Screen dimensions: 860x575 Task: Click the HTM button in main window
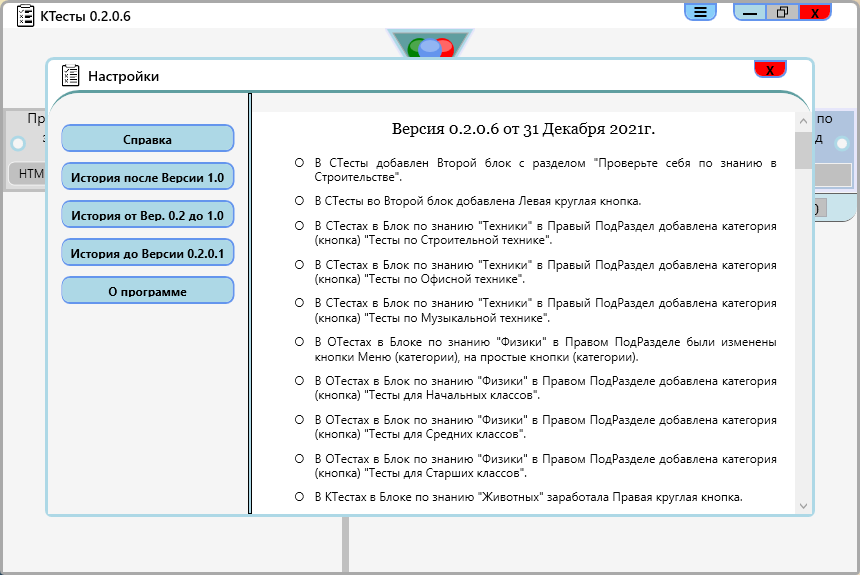pyautogui.click(x=29, y=174)
